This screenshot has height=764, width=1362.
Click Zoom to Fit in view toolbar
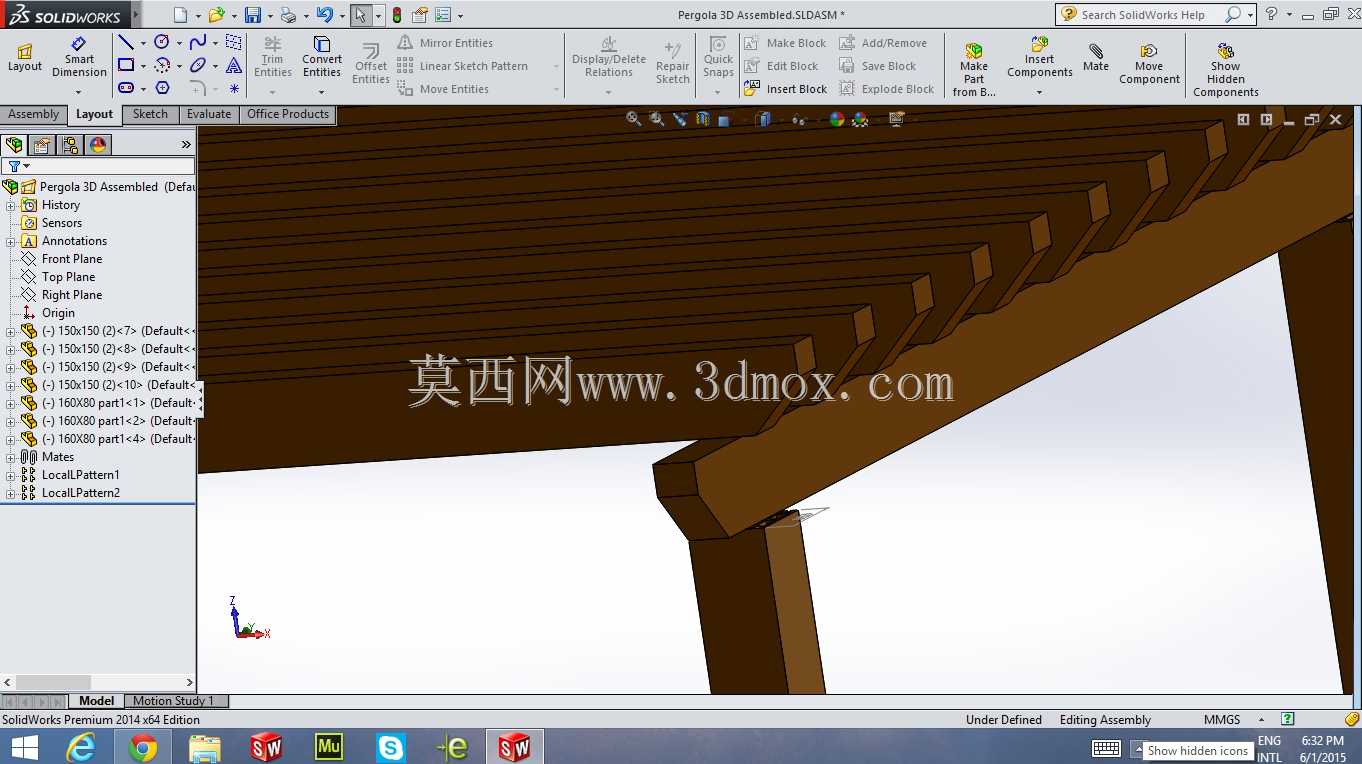click(633, 119)
